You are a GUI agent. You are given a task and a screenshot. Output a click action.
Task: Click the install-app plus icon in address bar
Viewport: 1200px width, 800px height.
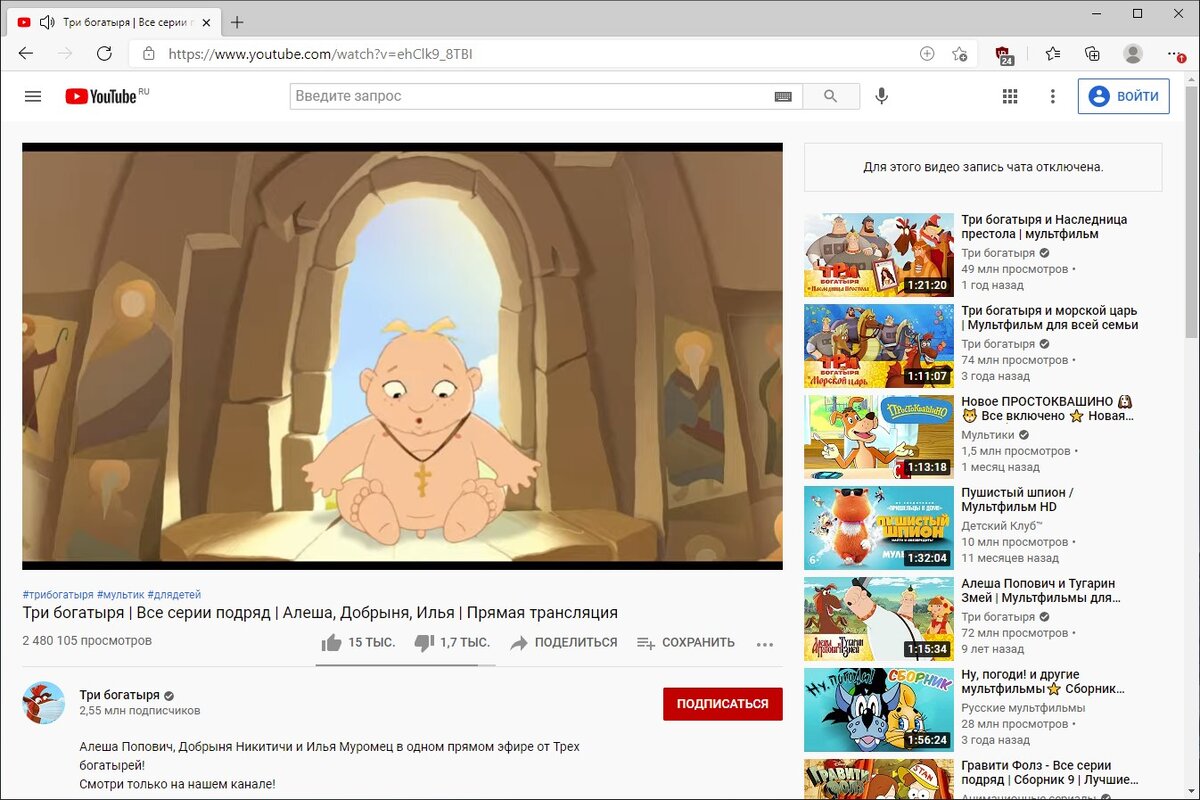point(927,54)
